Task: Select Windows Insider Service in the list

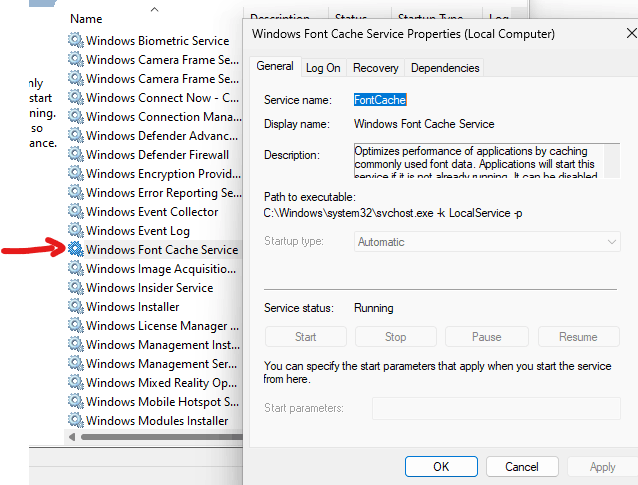Action: coord(155,287)
